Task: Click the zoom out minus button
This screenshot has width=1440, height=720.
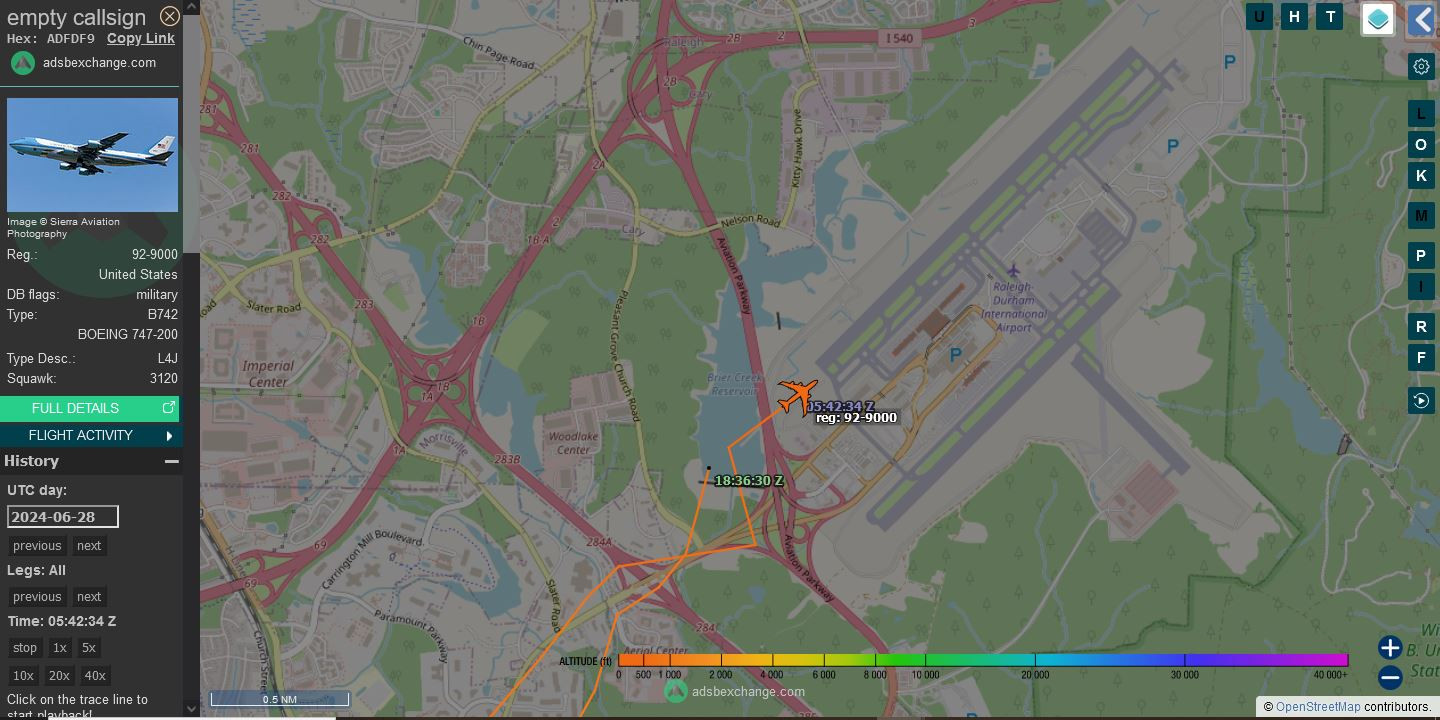Action: click(x=1390, y=678)
